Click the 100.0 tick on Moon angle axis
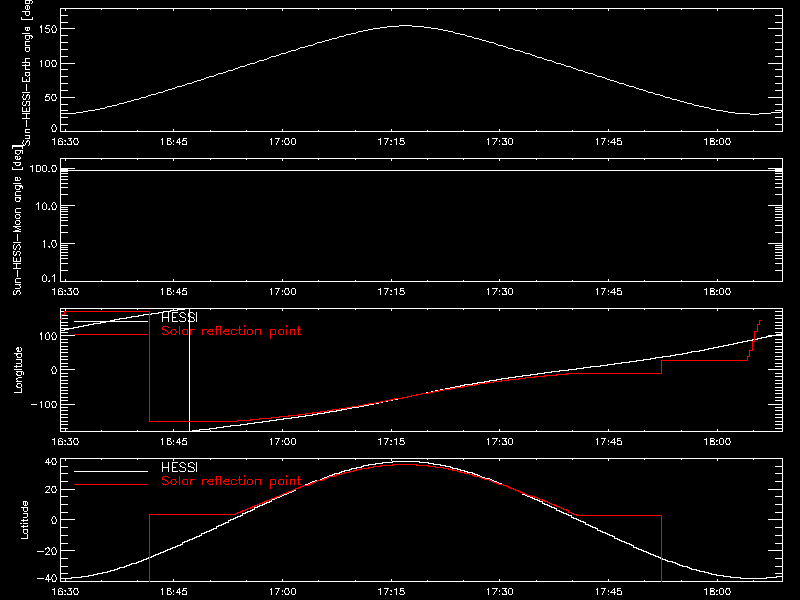The image size is (800, 600). tap(43, 168)
